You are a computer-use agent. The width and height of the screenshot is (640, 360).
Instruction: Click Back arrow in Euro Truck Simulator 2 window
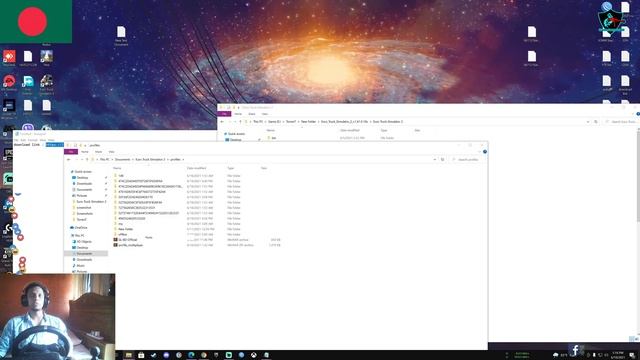pos(222,122)
